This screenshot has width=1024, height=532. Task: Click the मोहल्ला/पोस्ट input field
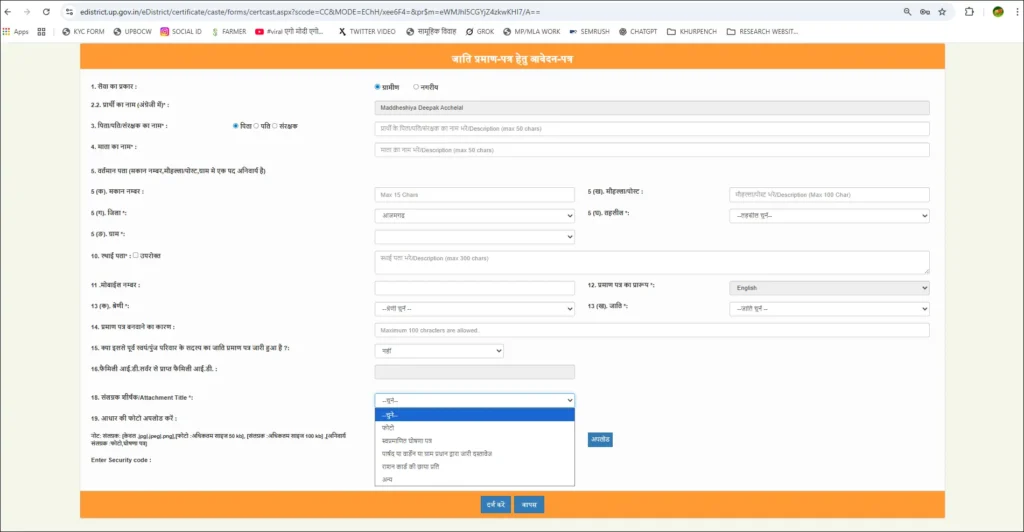[x=829, y=195]
